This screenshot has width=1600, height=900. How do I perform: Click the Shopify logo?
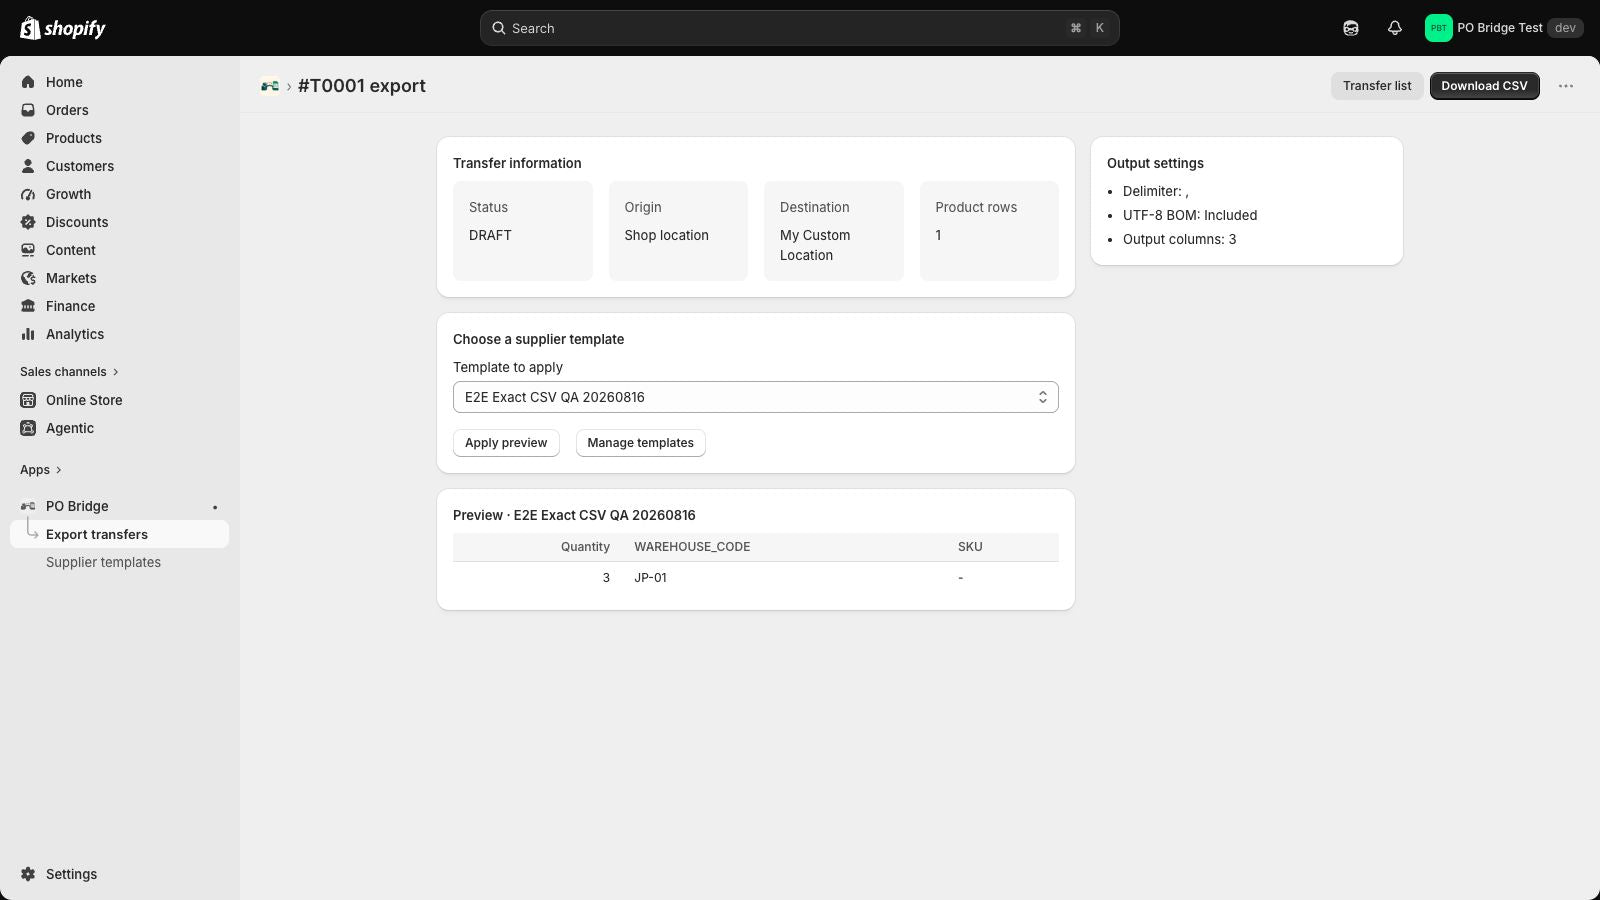pyautogui.click(x=62, y=28)
